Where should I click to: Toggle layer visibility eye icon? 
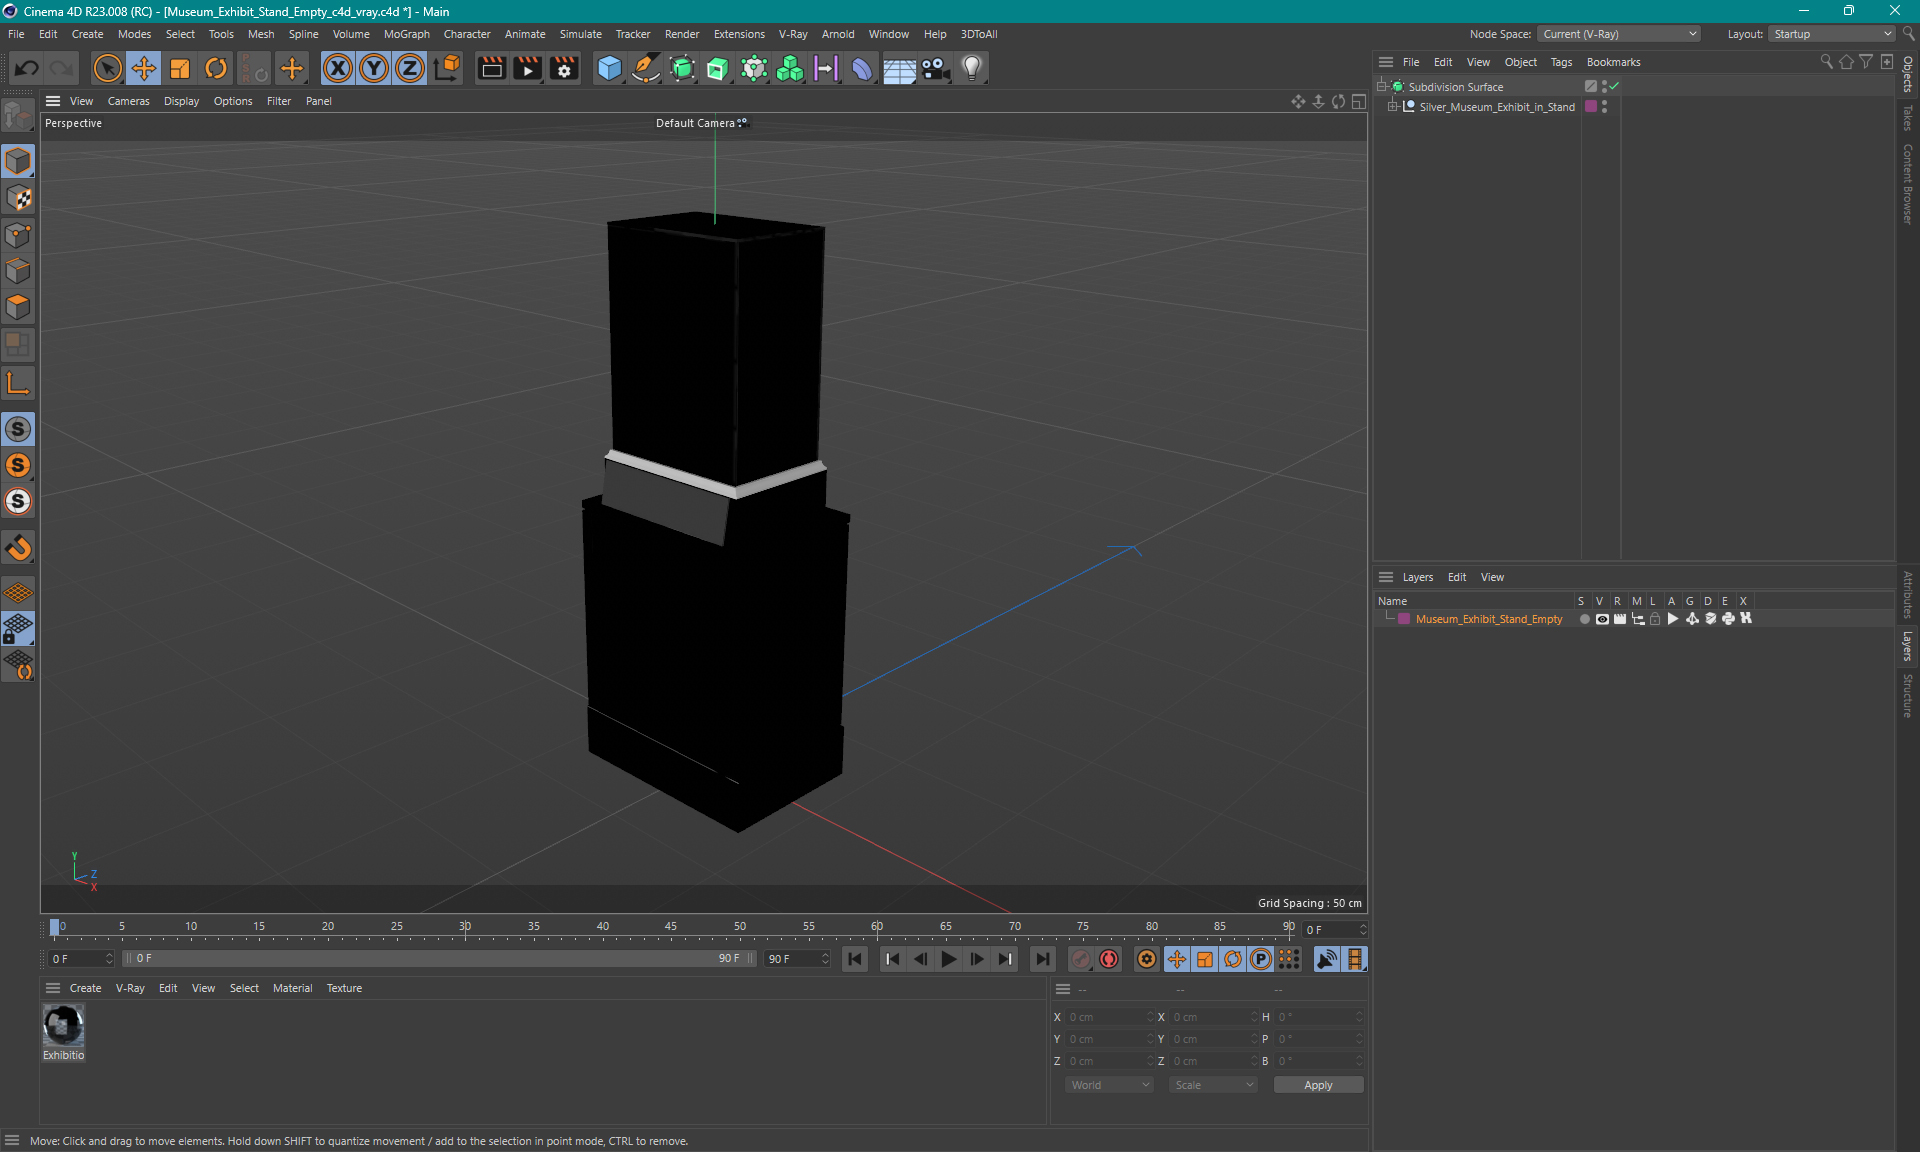[1602, 619]
